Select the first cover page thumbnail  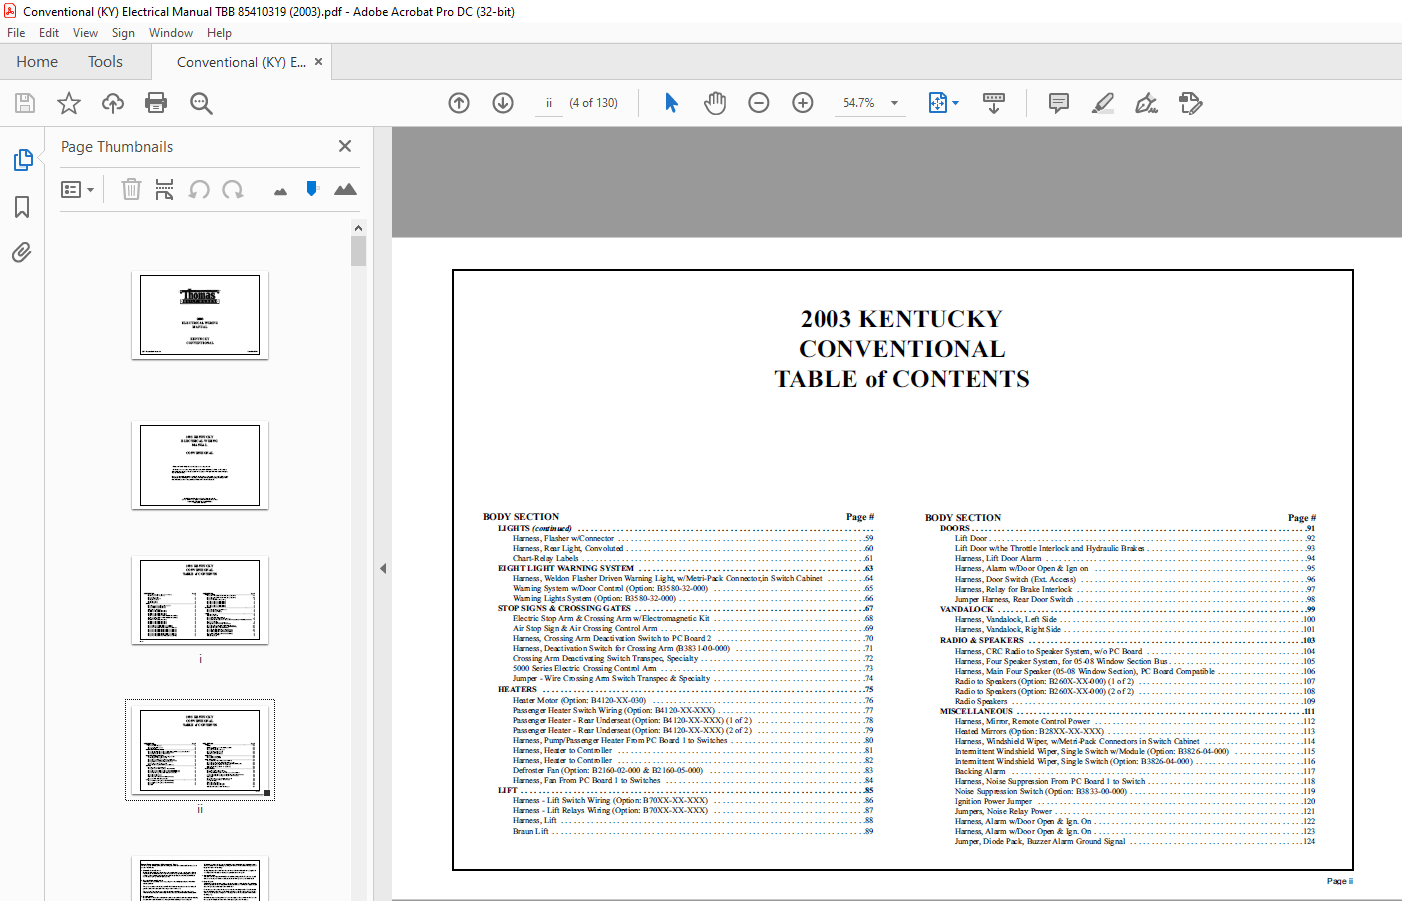(200, 315)
